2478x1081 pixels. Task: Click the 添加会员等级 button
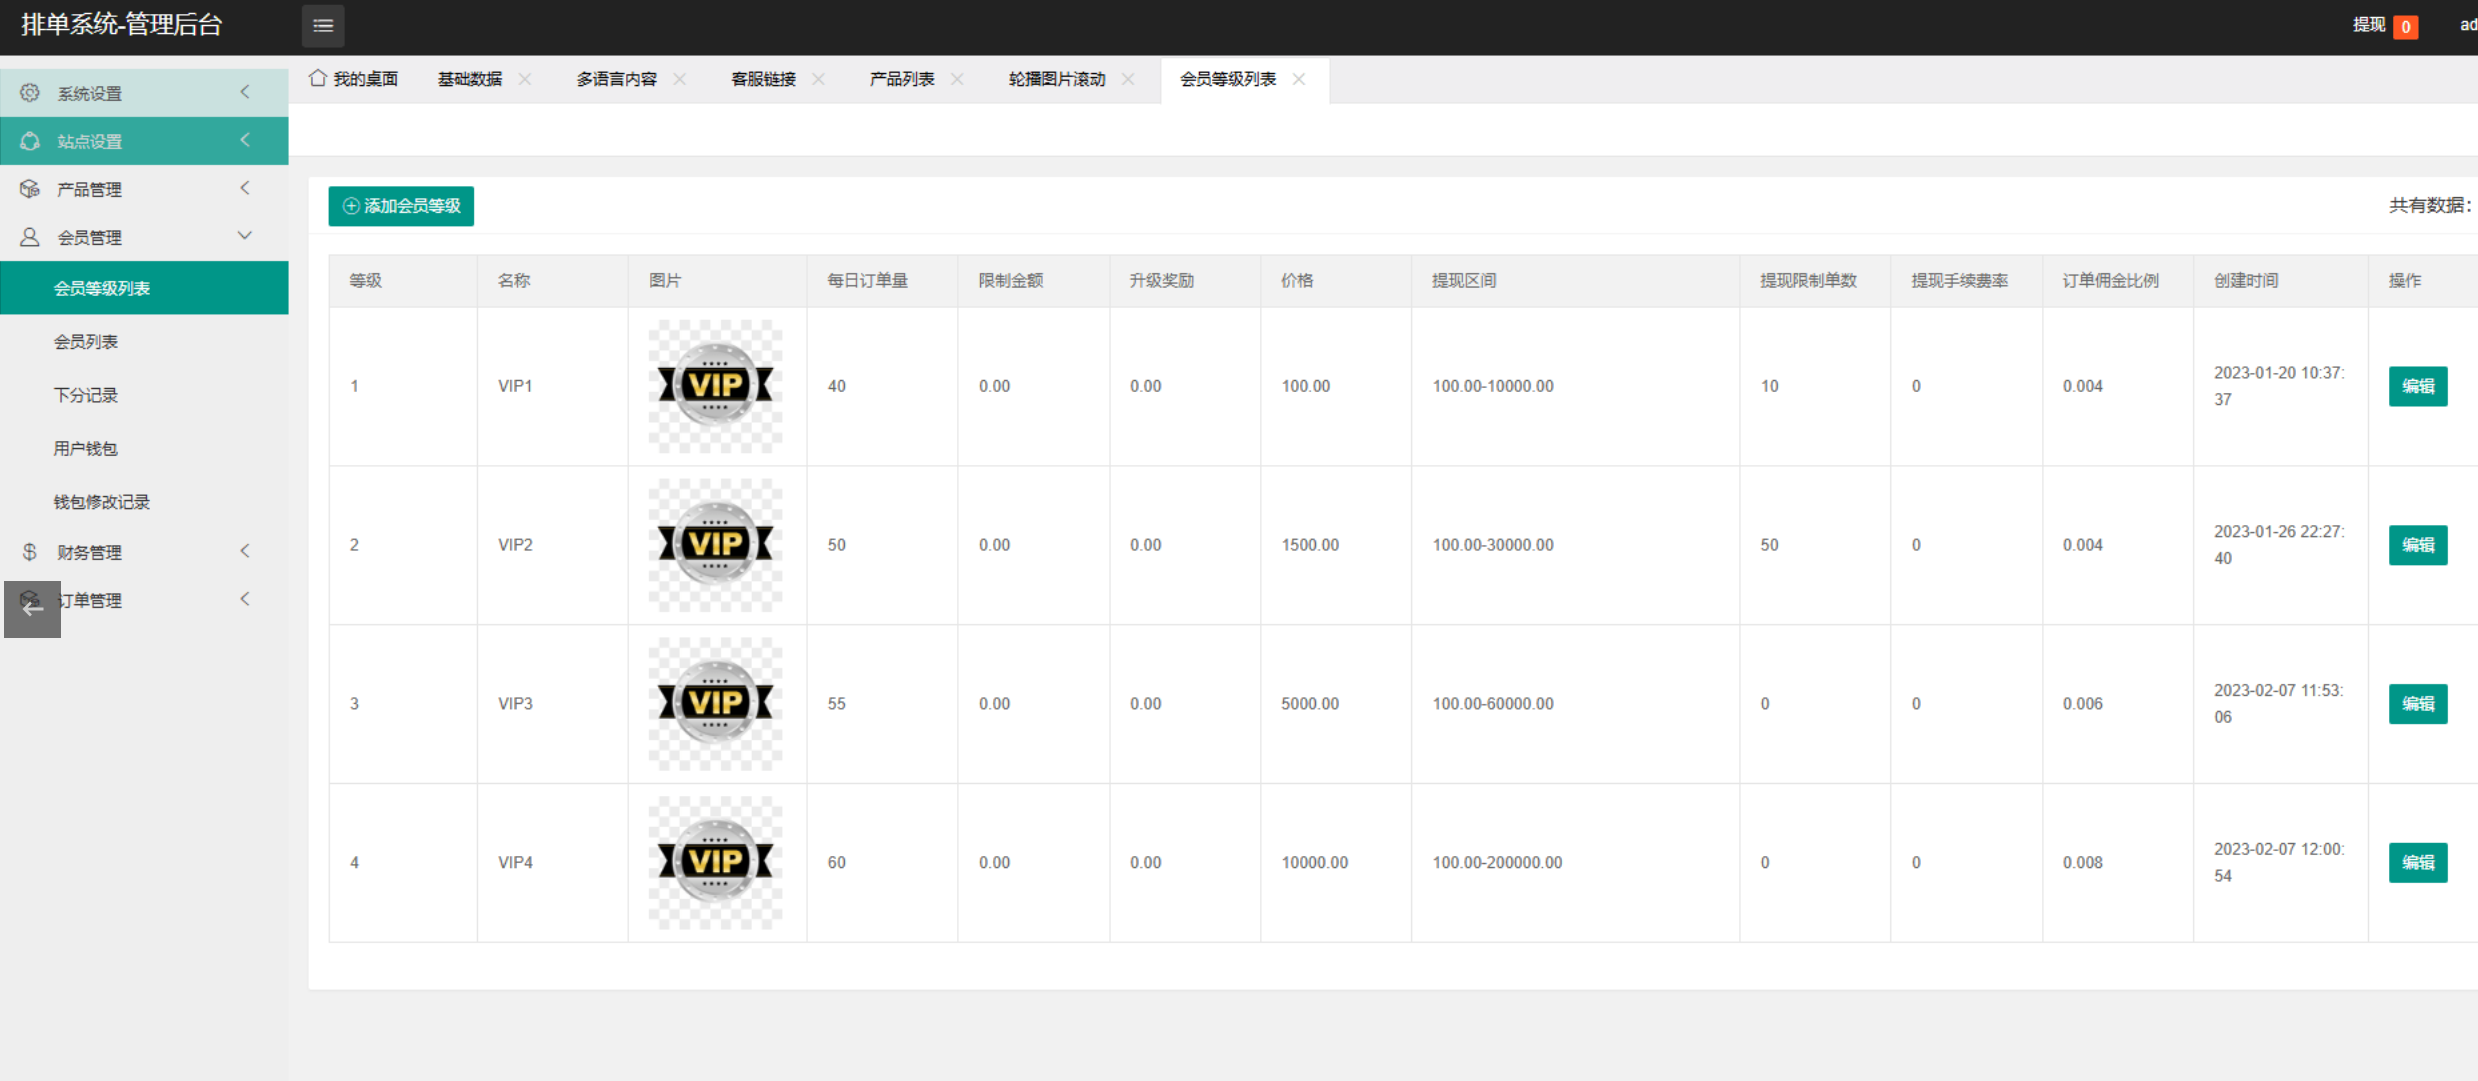(x=401, y=206)
